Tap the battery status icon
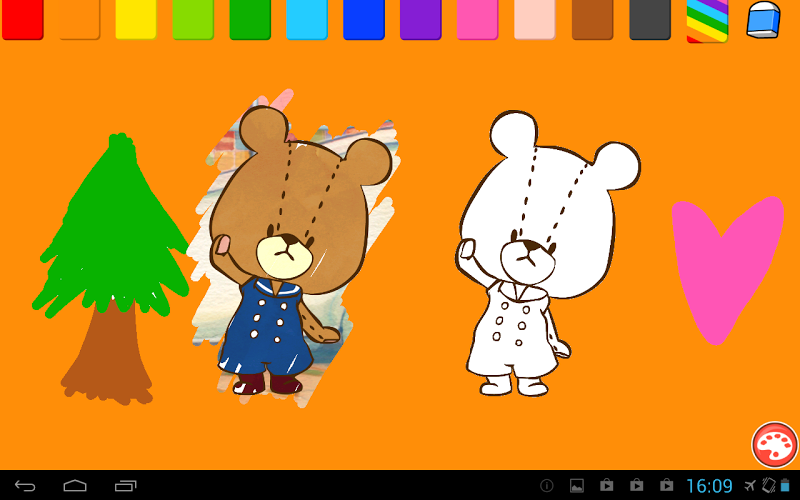 pos(785,485)
